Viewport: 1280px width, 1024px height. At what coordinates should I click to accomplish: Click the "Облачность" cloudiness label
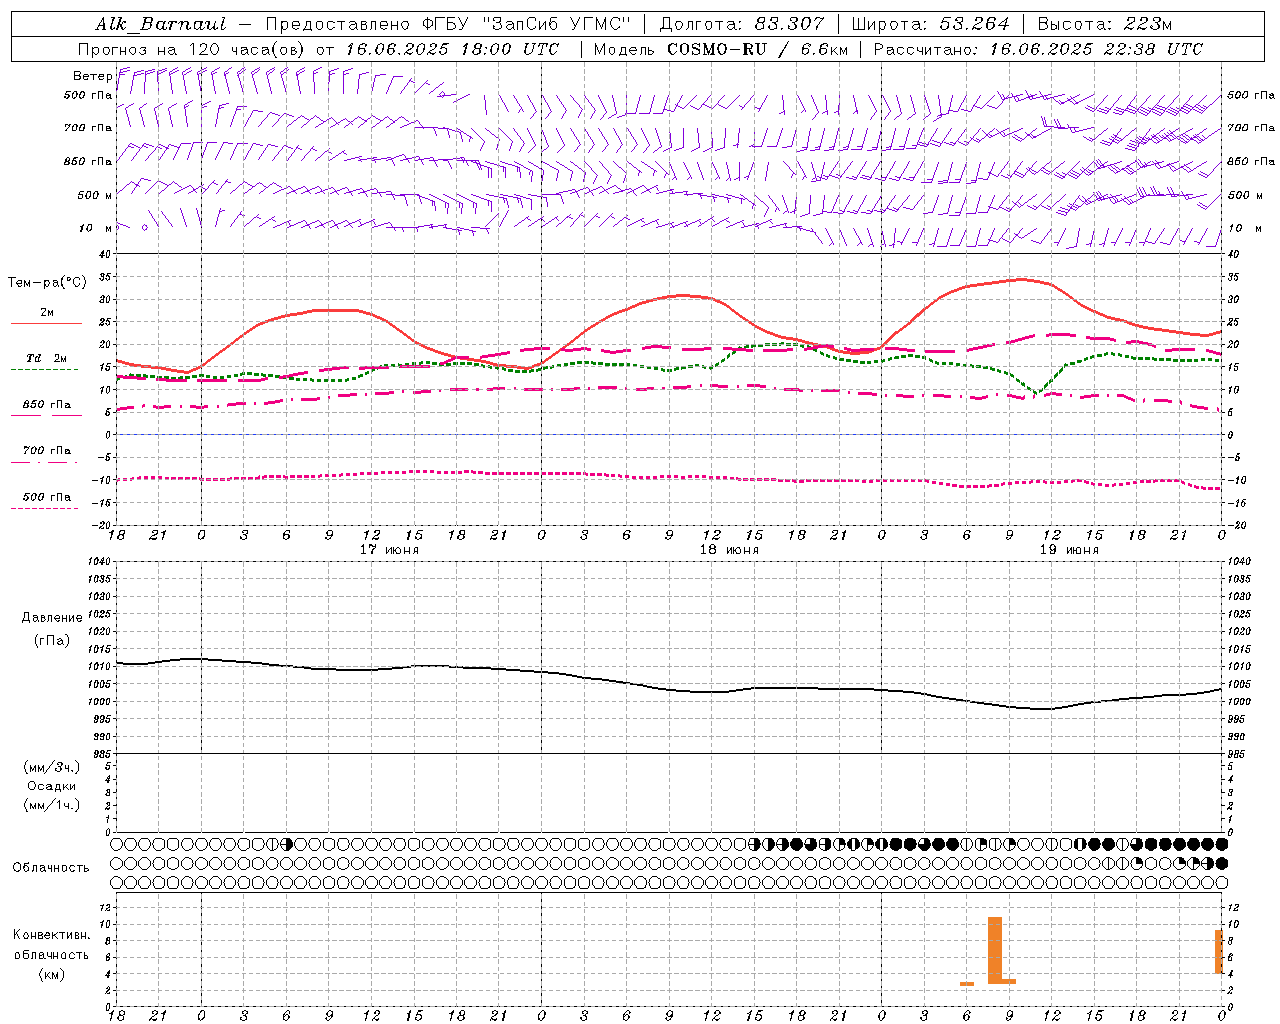coord(51,868)
